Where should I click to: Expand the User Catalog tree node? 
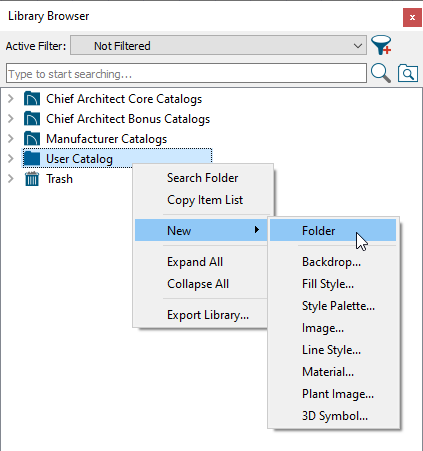(x=11, y=159)
